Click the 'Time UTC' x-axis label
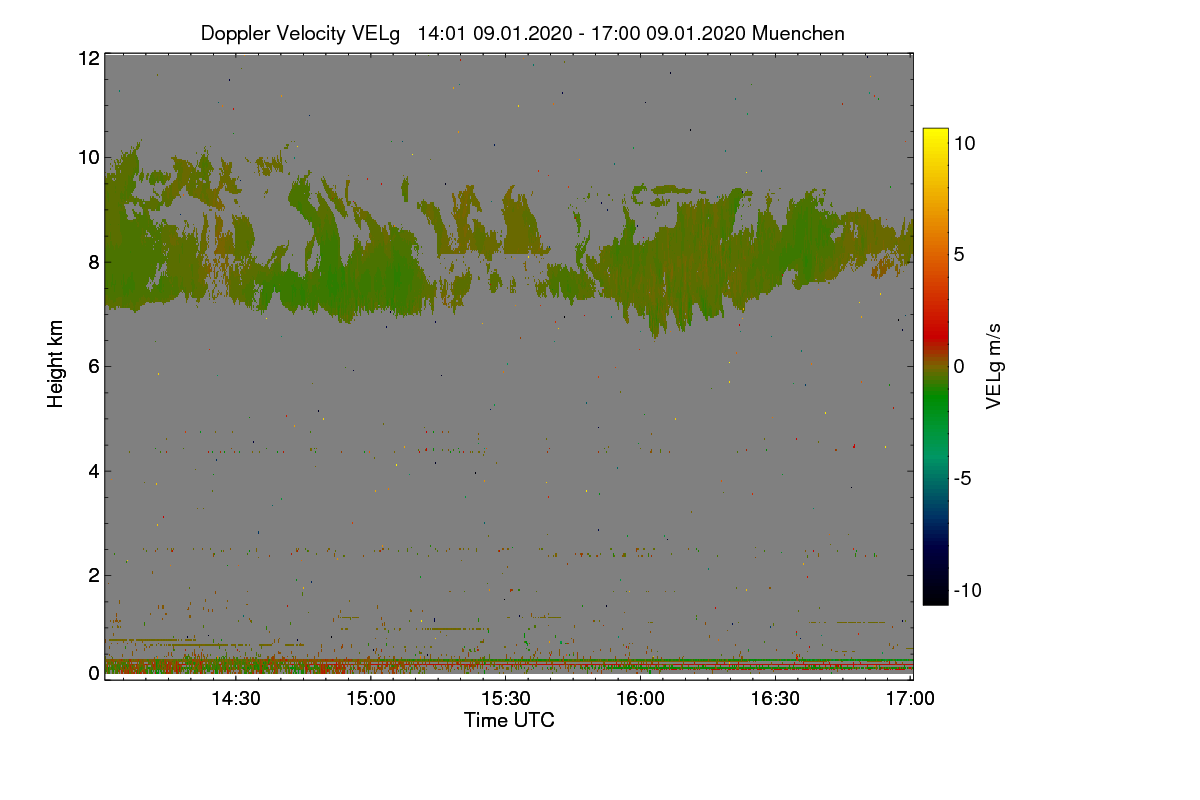 (x=509, y=720)
